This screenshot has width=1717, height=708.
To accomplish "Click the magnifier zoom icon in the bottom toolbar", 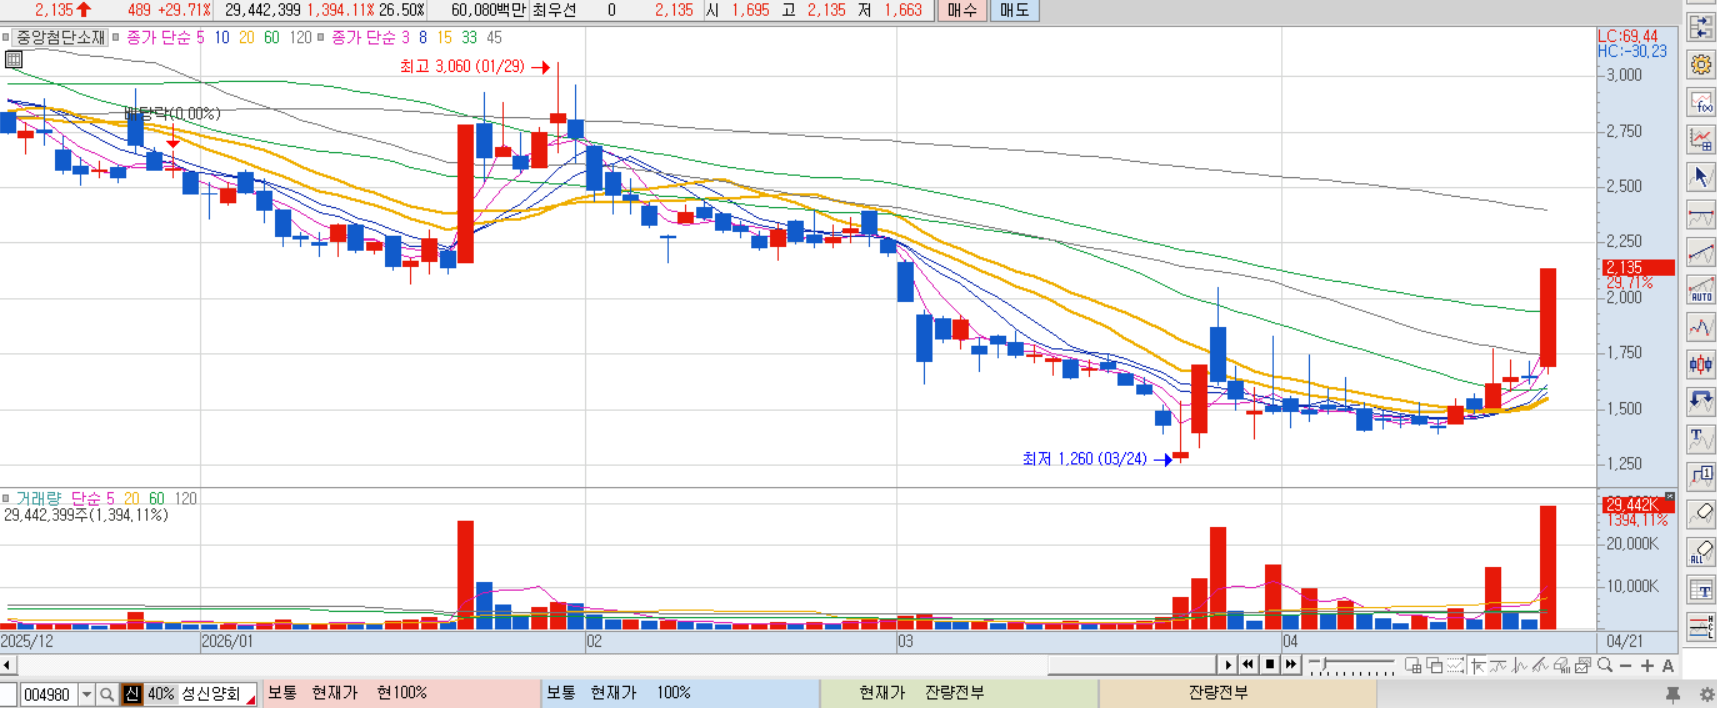I will [1605, 666].
